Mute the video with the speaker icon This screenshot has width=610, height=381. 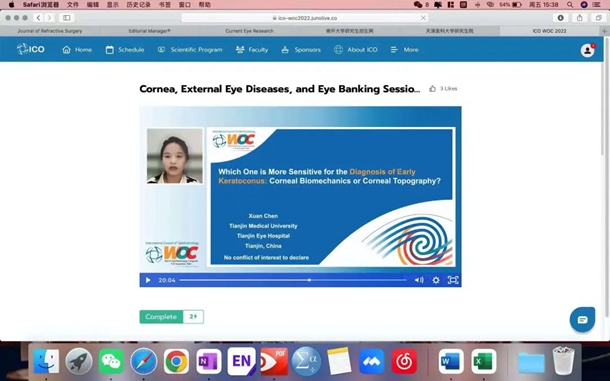click(419, 280)
